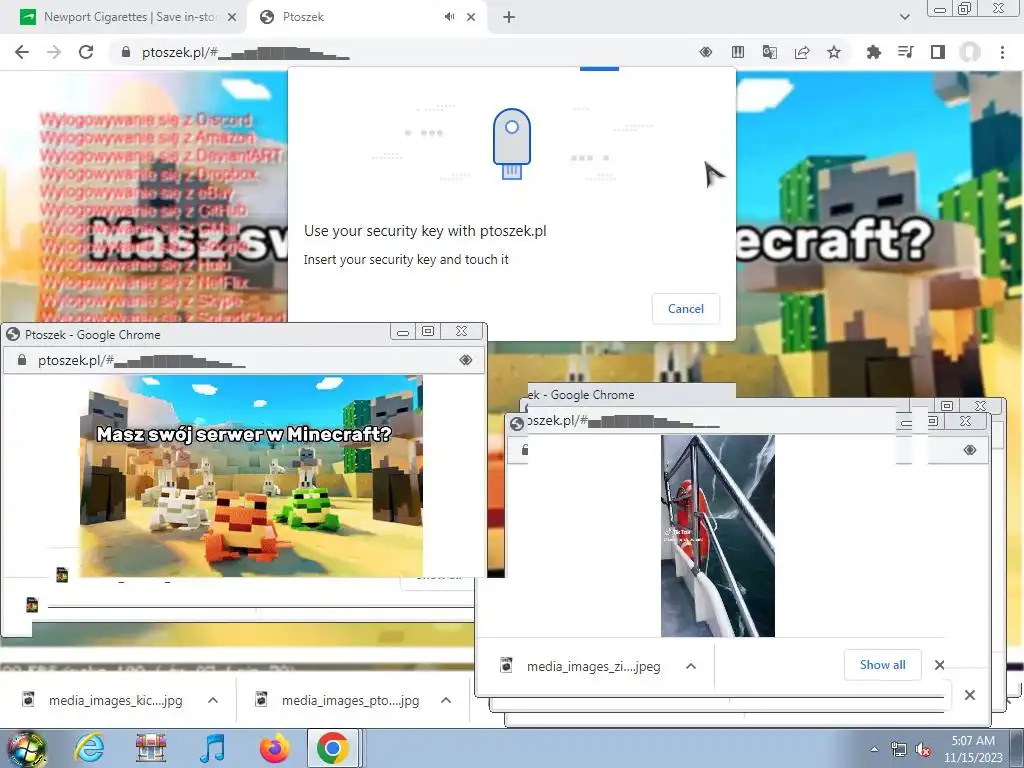Launch Internet Explorer from taskbar

click(89, 748)
